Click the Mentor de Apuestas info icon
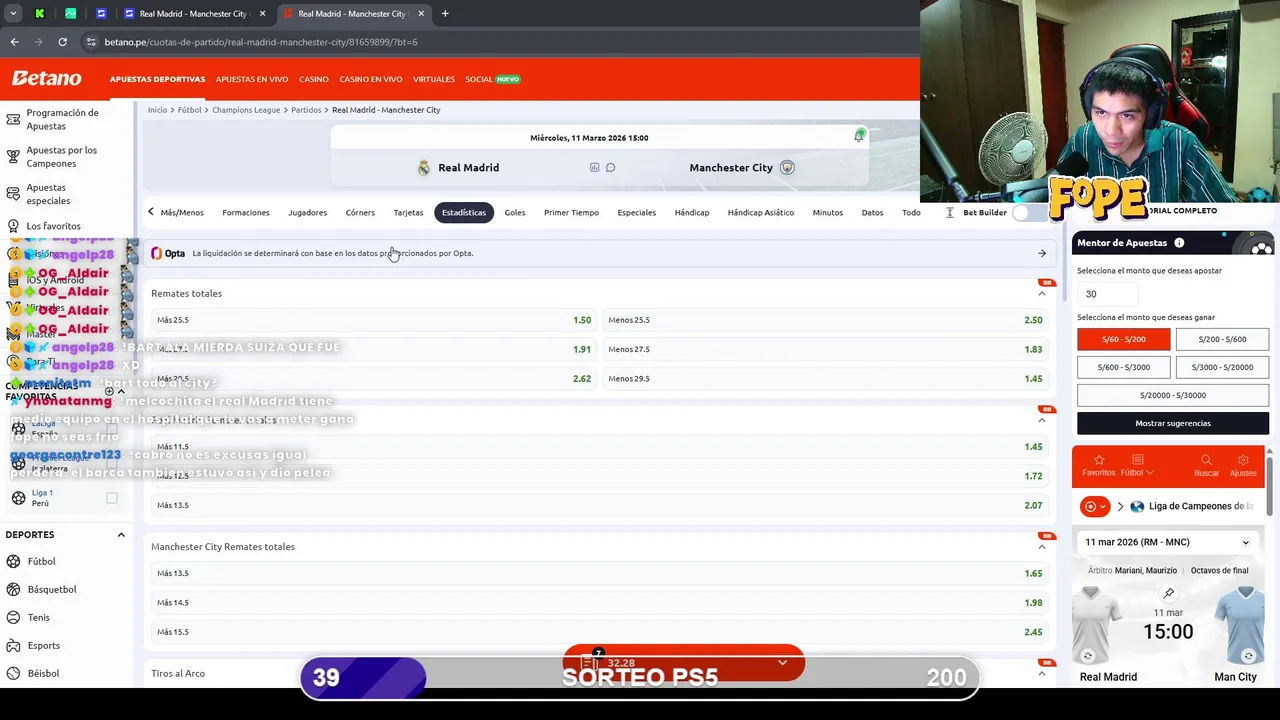 (x=1179, y=243)
